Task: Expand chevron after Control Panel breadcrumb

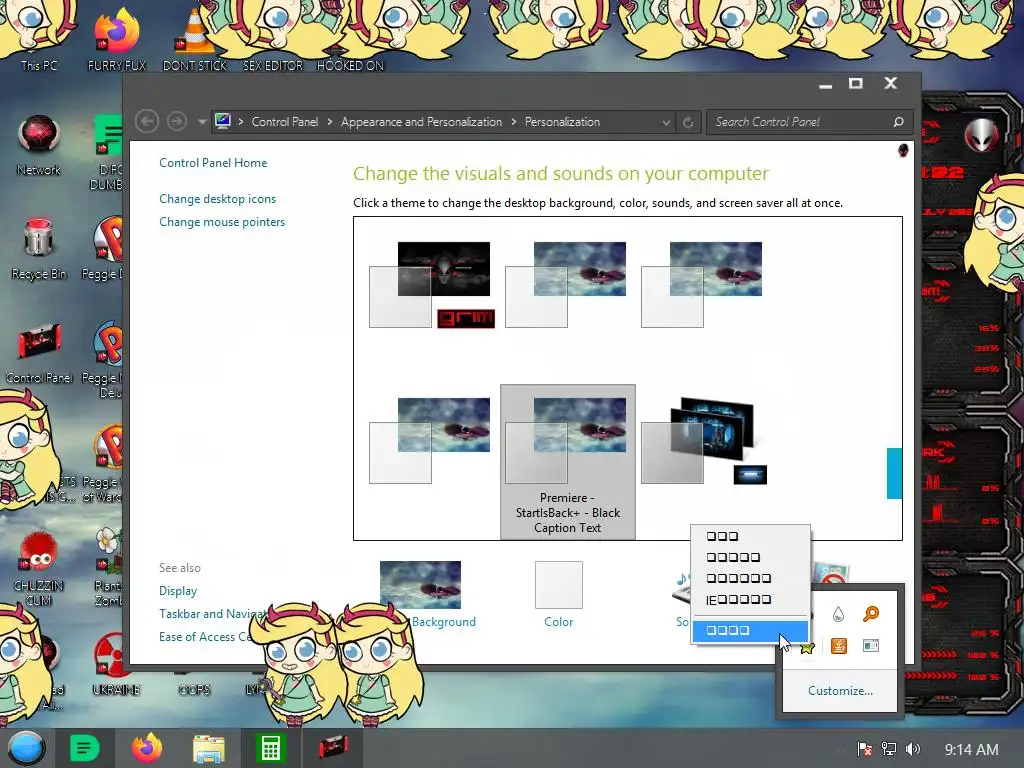Action: click(x=330, y=122)
